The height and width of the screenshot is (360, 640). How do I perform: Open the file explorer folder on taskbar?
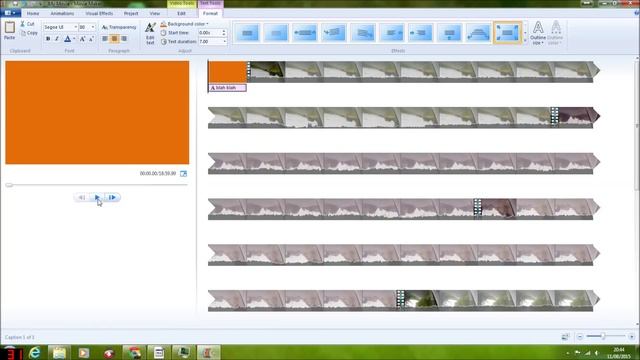tap(59, 353)
